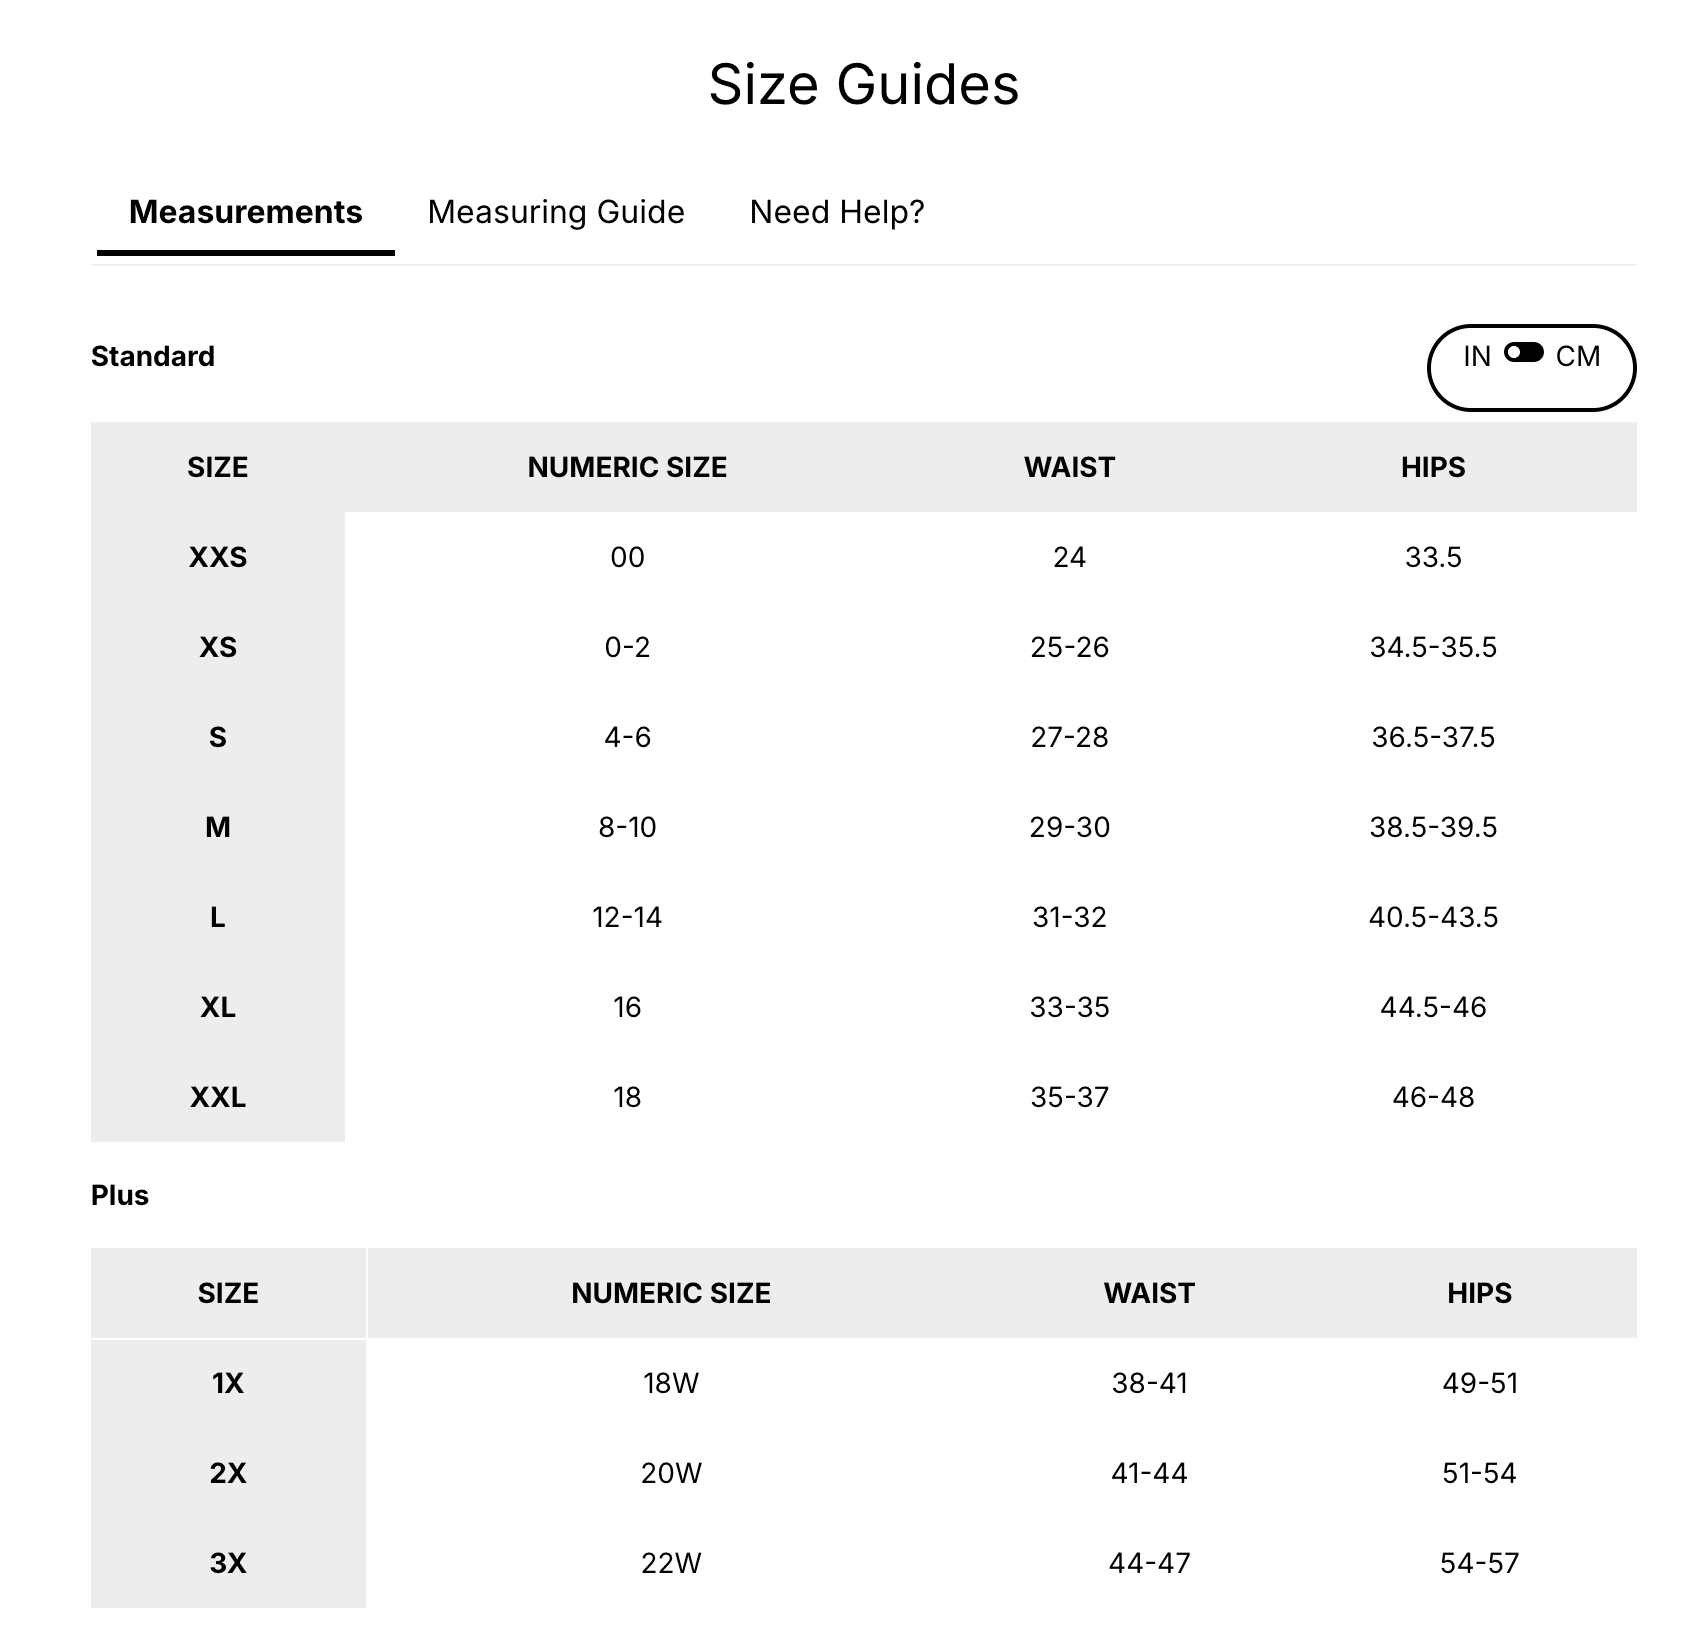Click the Size Guides heading

tap(864, 84)
